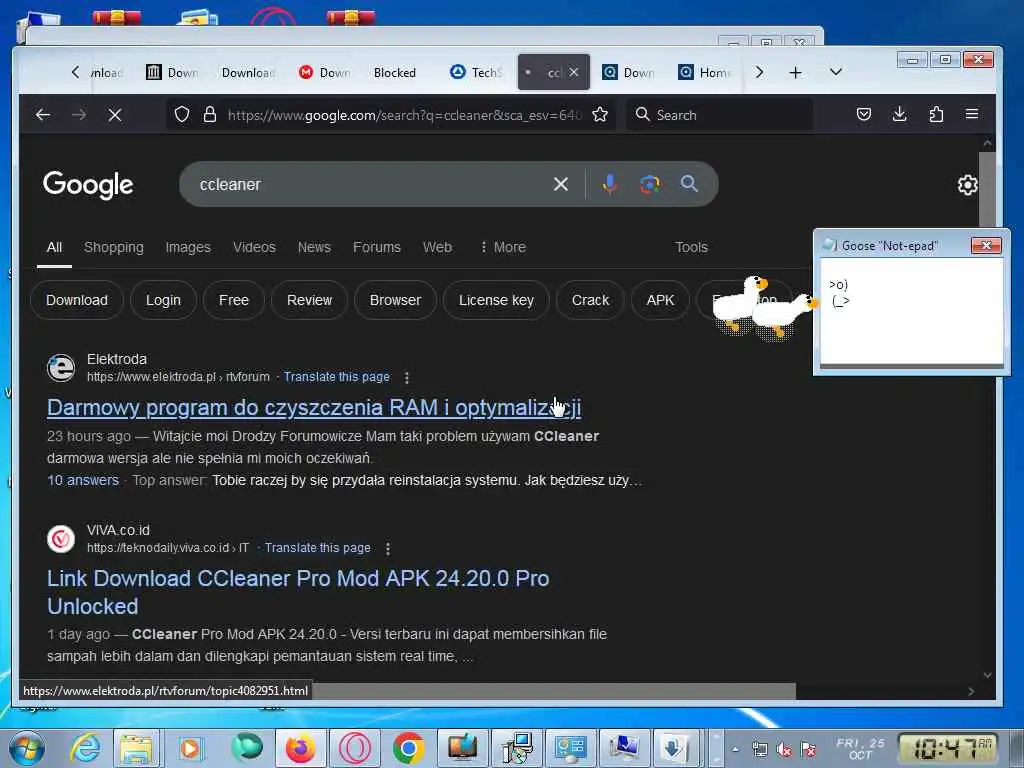The height and width of the screenshot is (768, 1024).
Task: Open the 10 answers link
Action: point(83,481)
